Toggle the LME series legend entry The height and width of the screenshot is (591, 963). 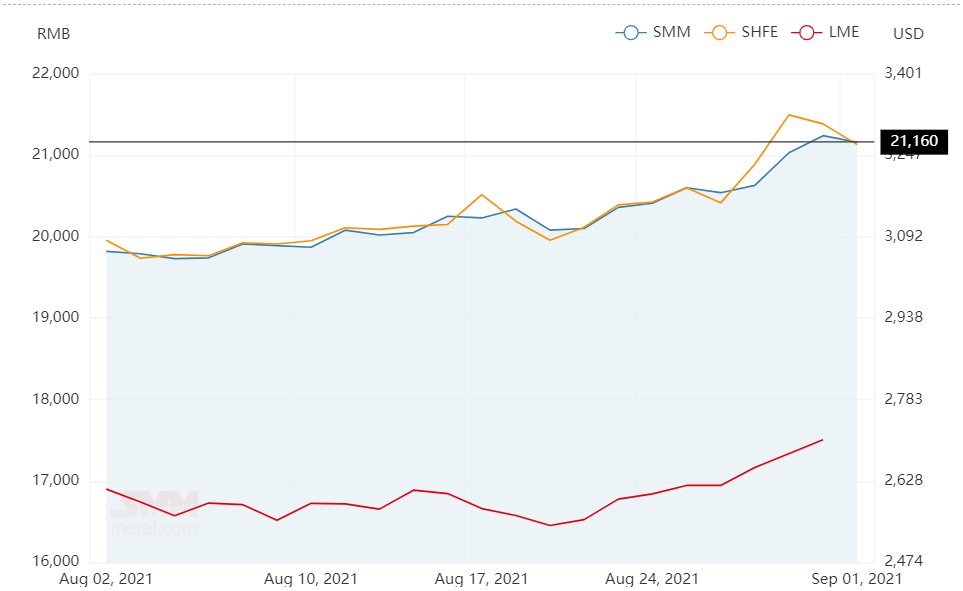click(x=825, y=32)
